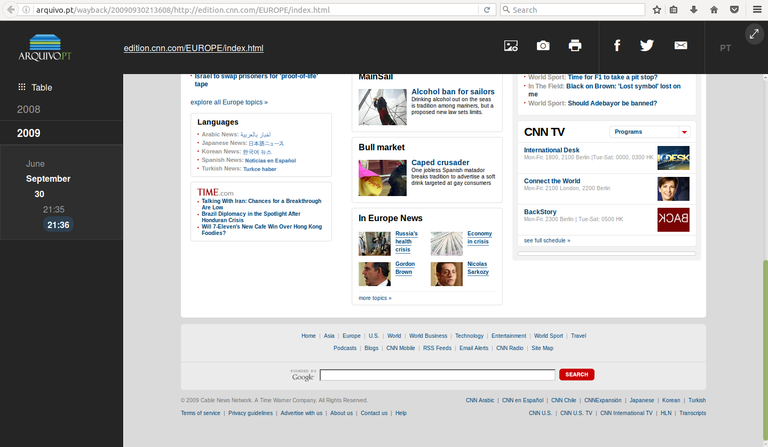Print the archived page
The width and height of the screenshot is (768, 447).
point(575,46)
